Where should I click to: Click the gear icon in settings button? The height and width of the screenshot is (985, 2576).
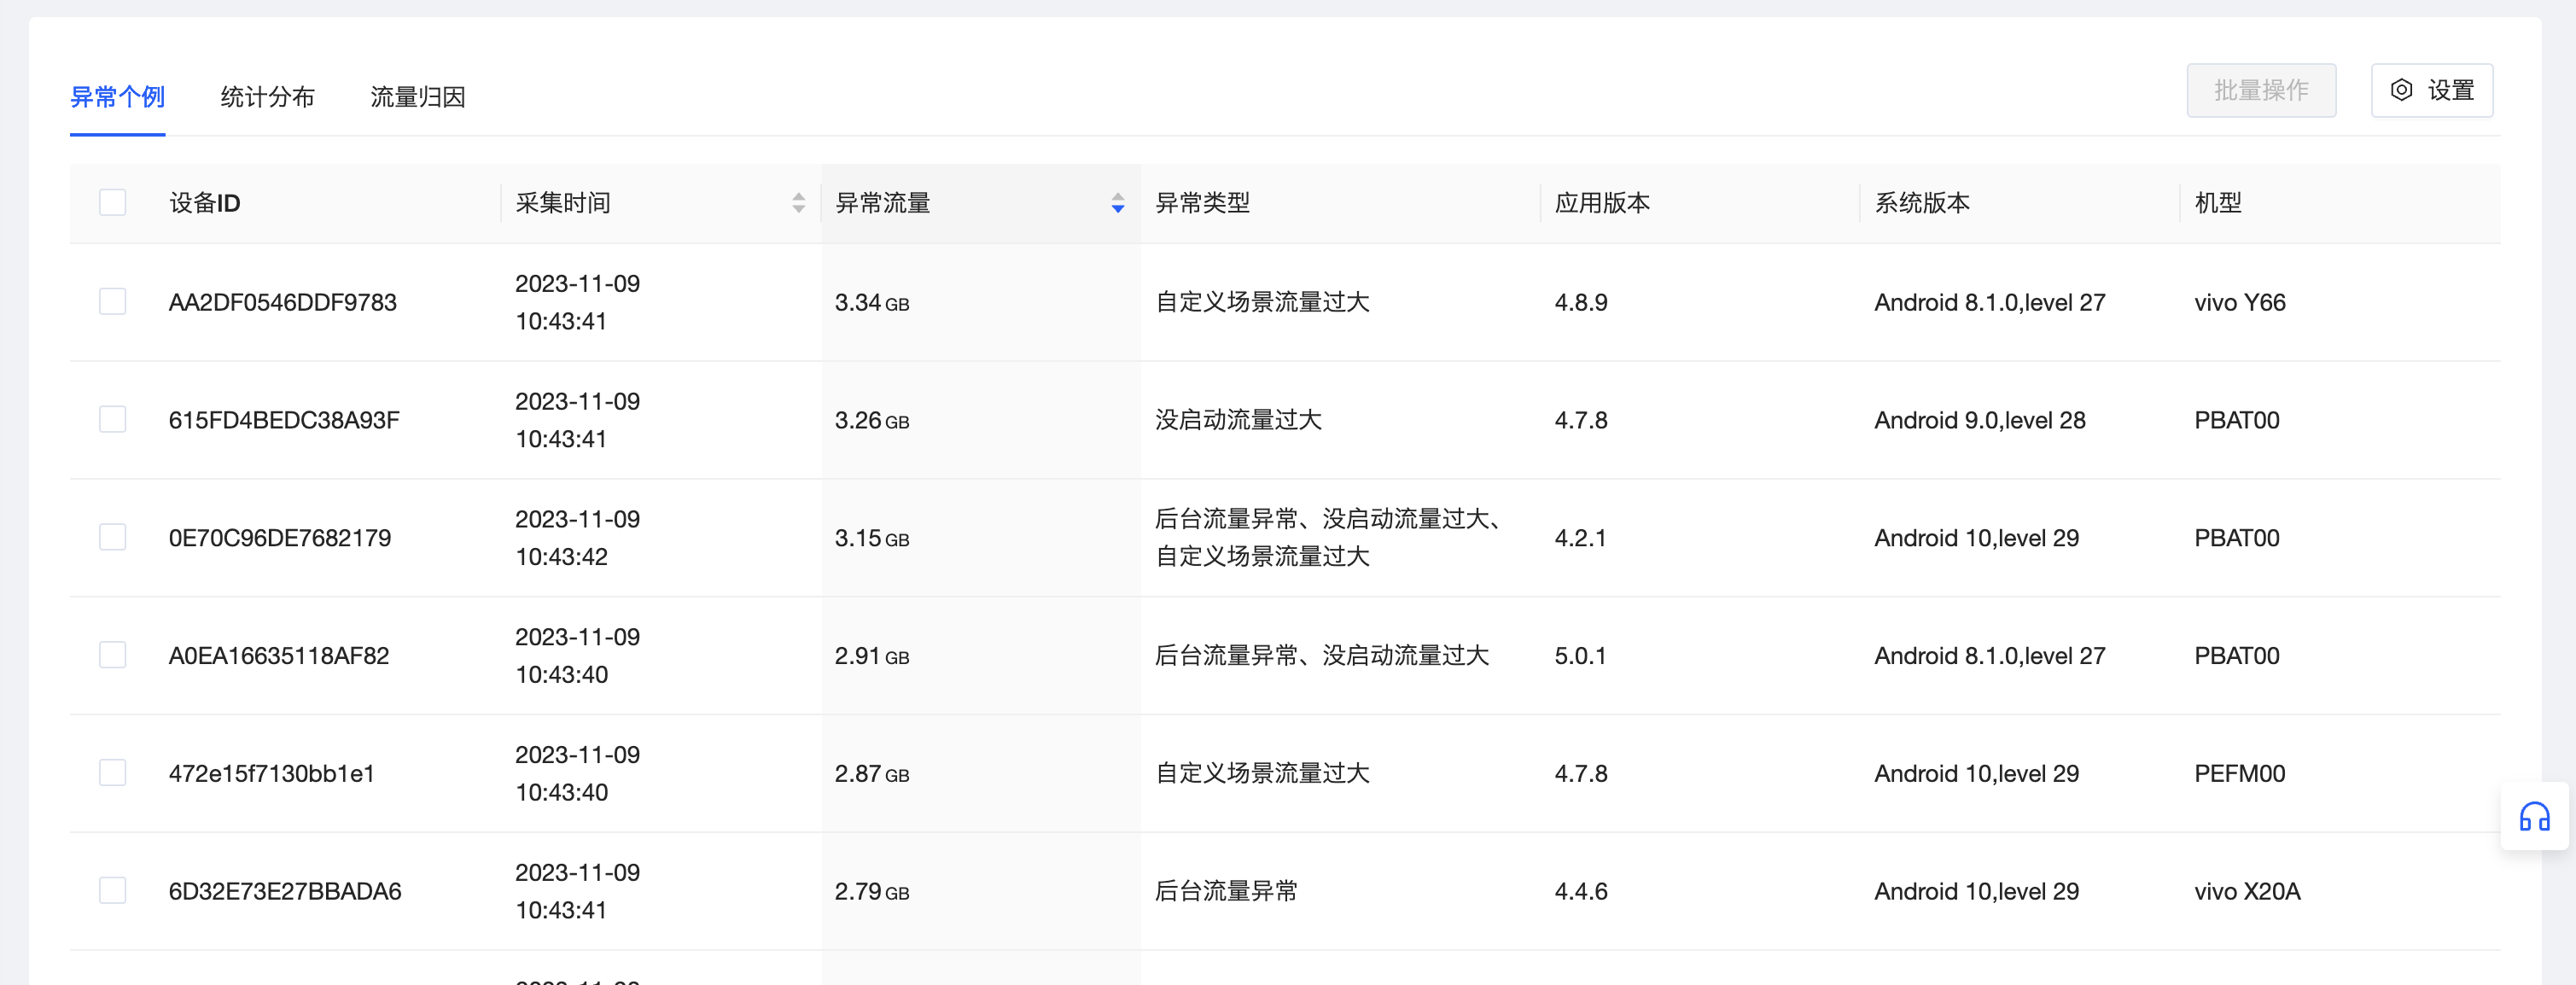pos(2401,90)
